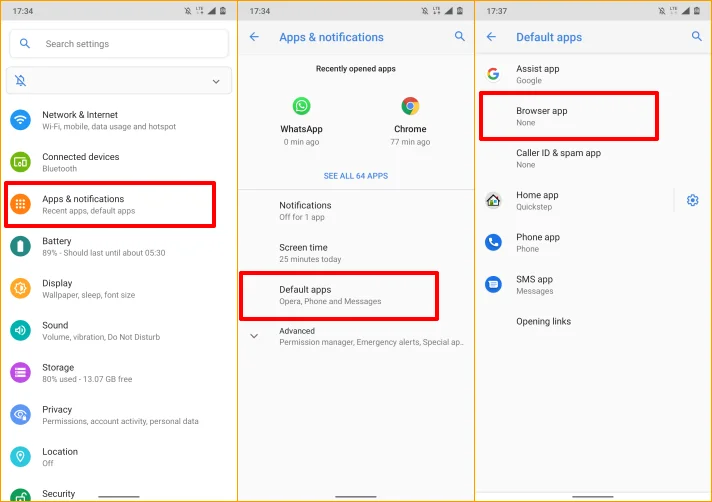Go back from Apps & notifications screen
The image size is (712, 502).
point(254,37)
